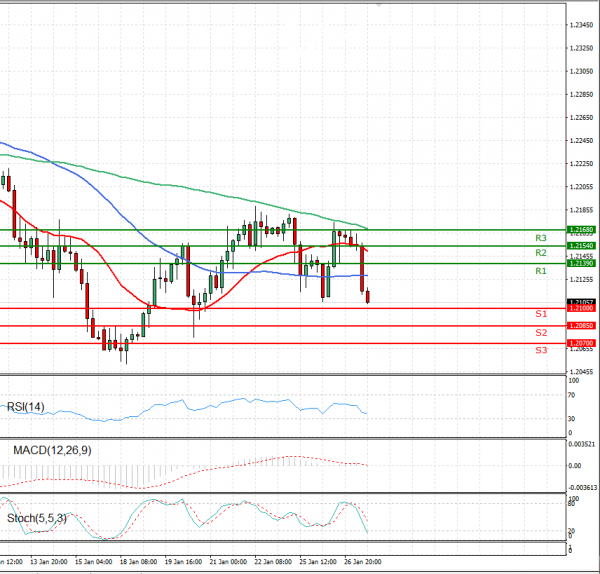The image size is (600, 574).
Task: Click the 1.21855 price axis value
Action: pos(581,210)
